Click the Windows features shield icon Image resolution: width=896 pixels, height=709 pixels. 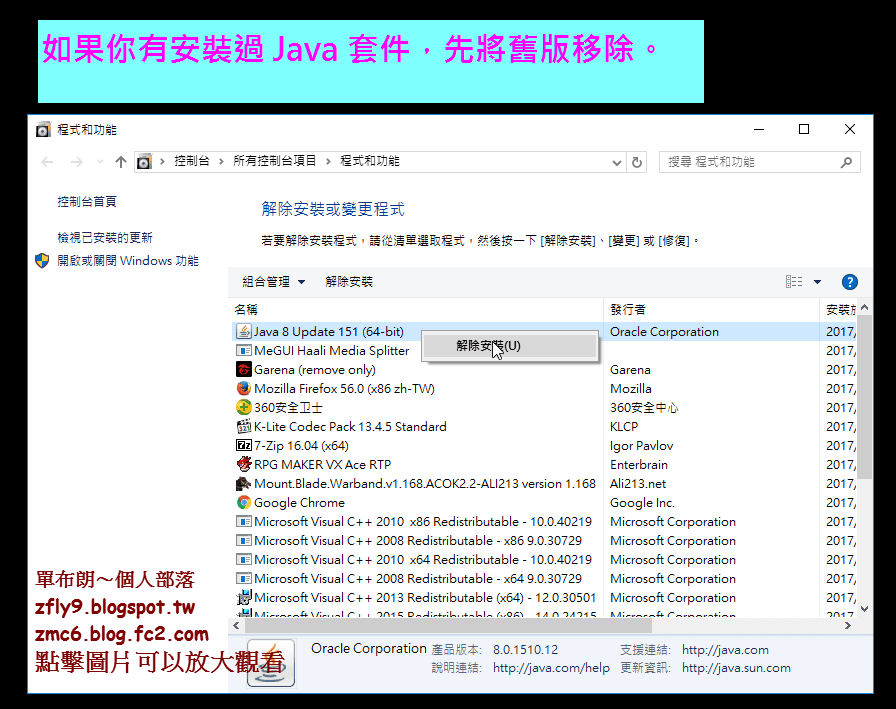coord(42,261)
